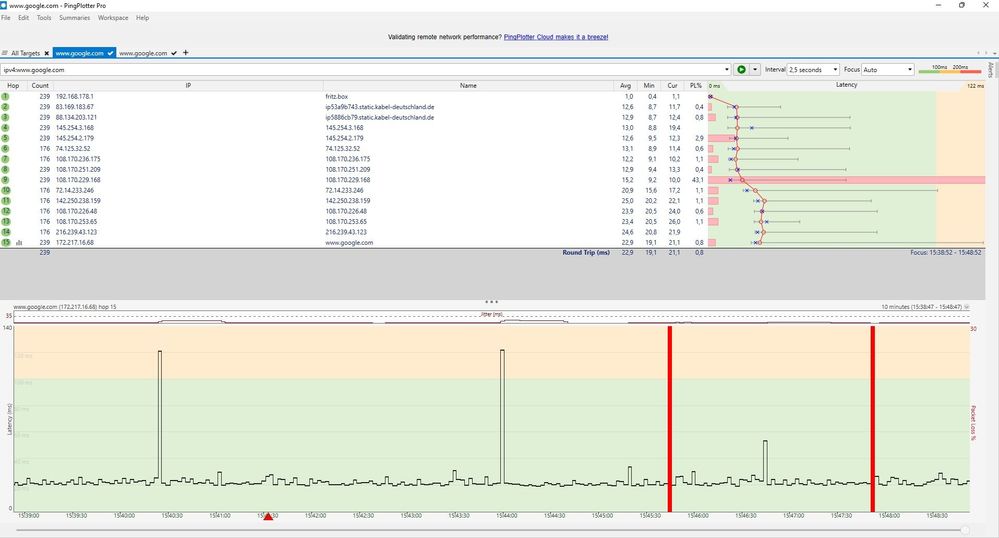
Task: Sort by the Hop column header
Action: [13, 85]
